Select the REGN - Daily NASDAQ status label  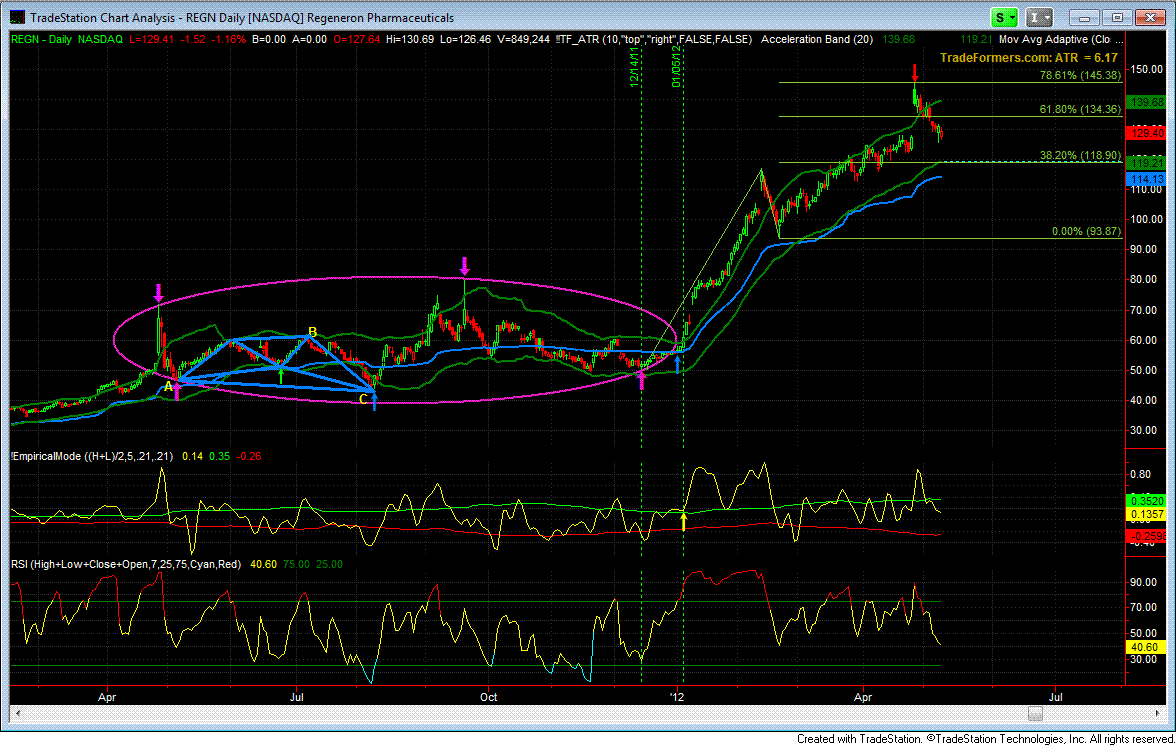pos(67,39)
